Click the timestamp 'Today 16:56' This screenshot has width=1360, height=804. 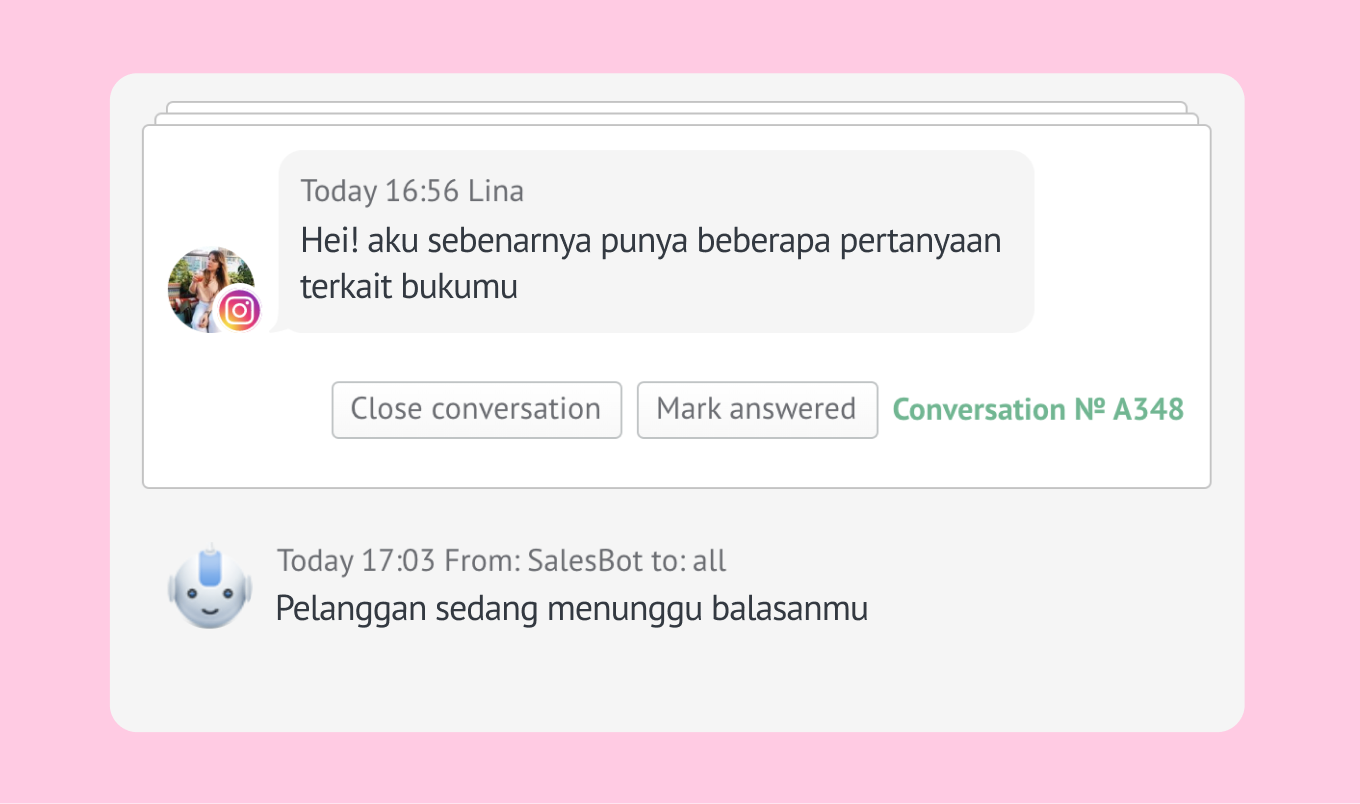[x=381, y=191]
